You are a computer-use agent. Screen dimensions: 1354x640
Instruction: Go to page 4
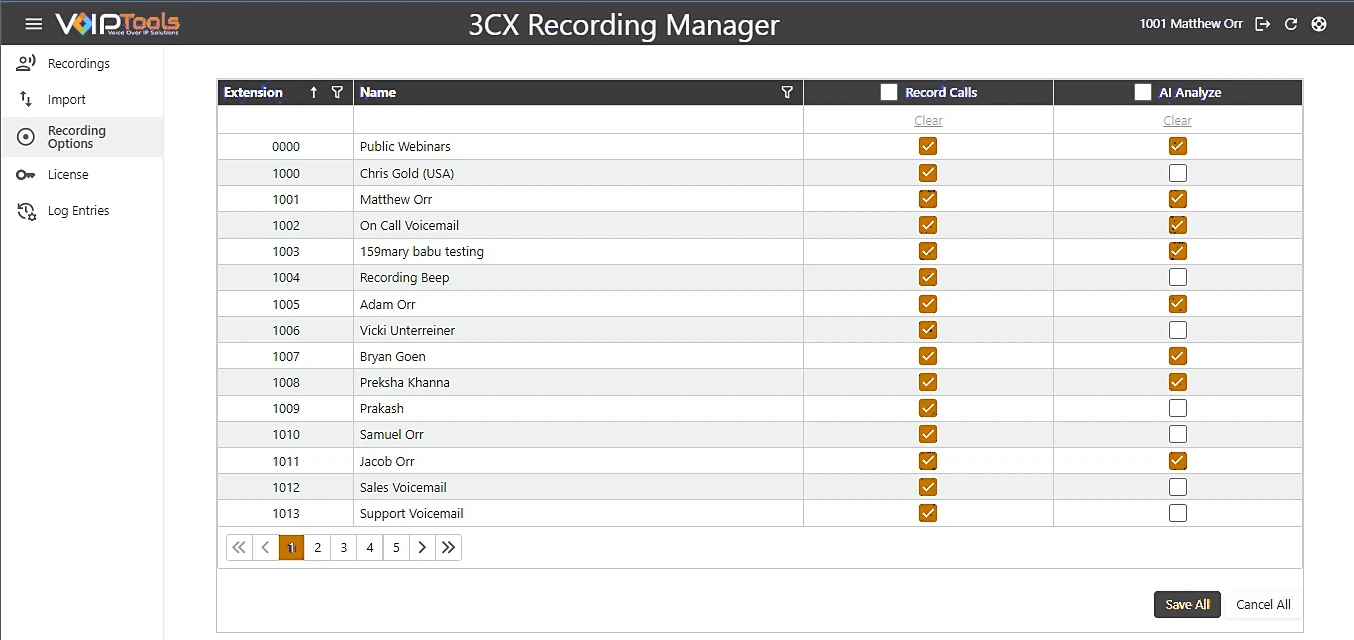pyautogui.click(x=370, y=547)
